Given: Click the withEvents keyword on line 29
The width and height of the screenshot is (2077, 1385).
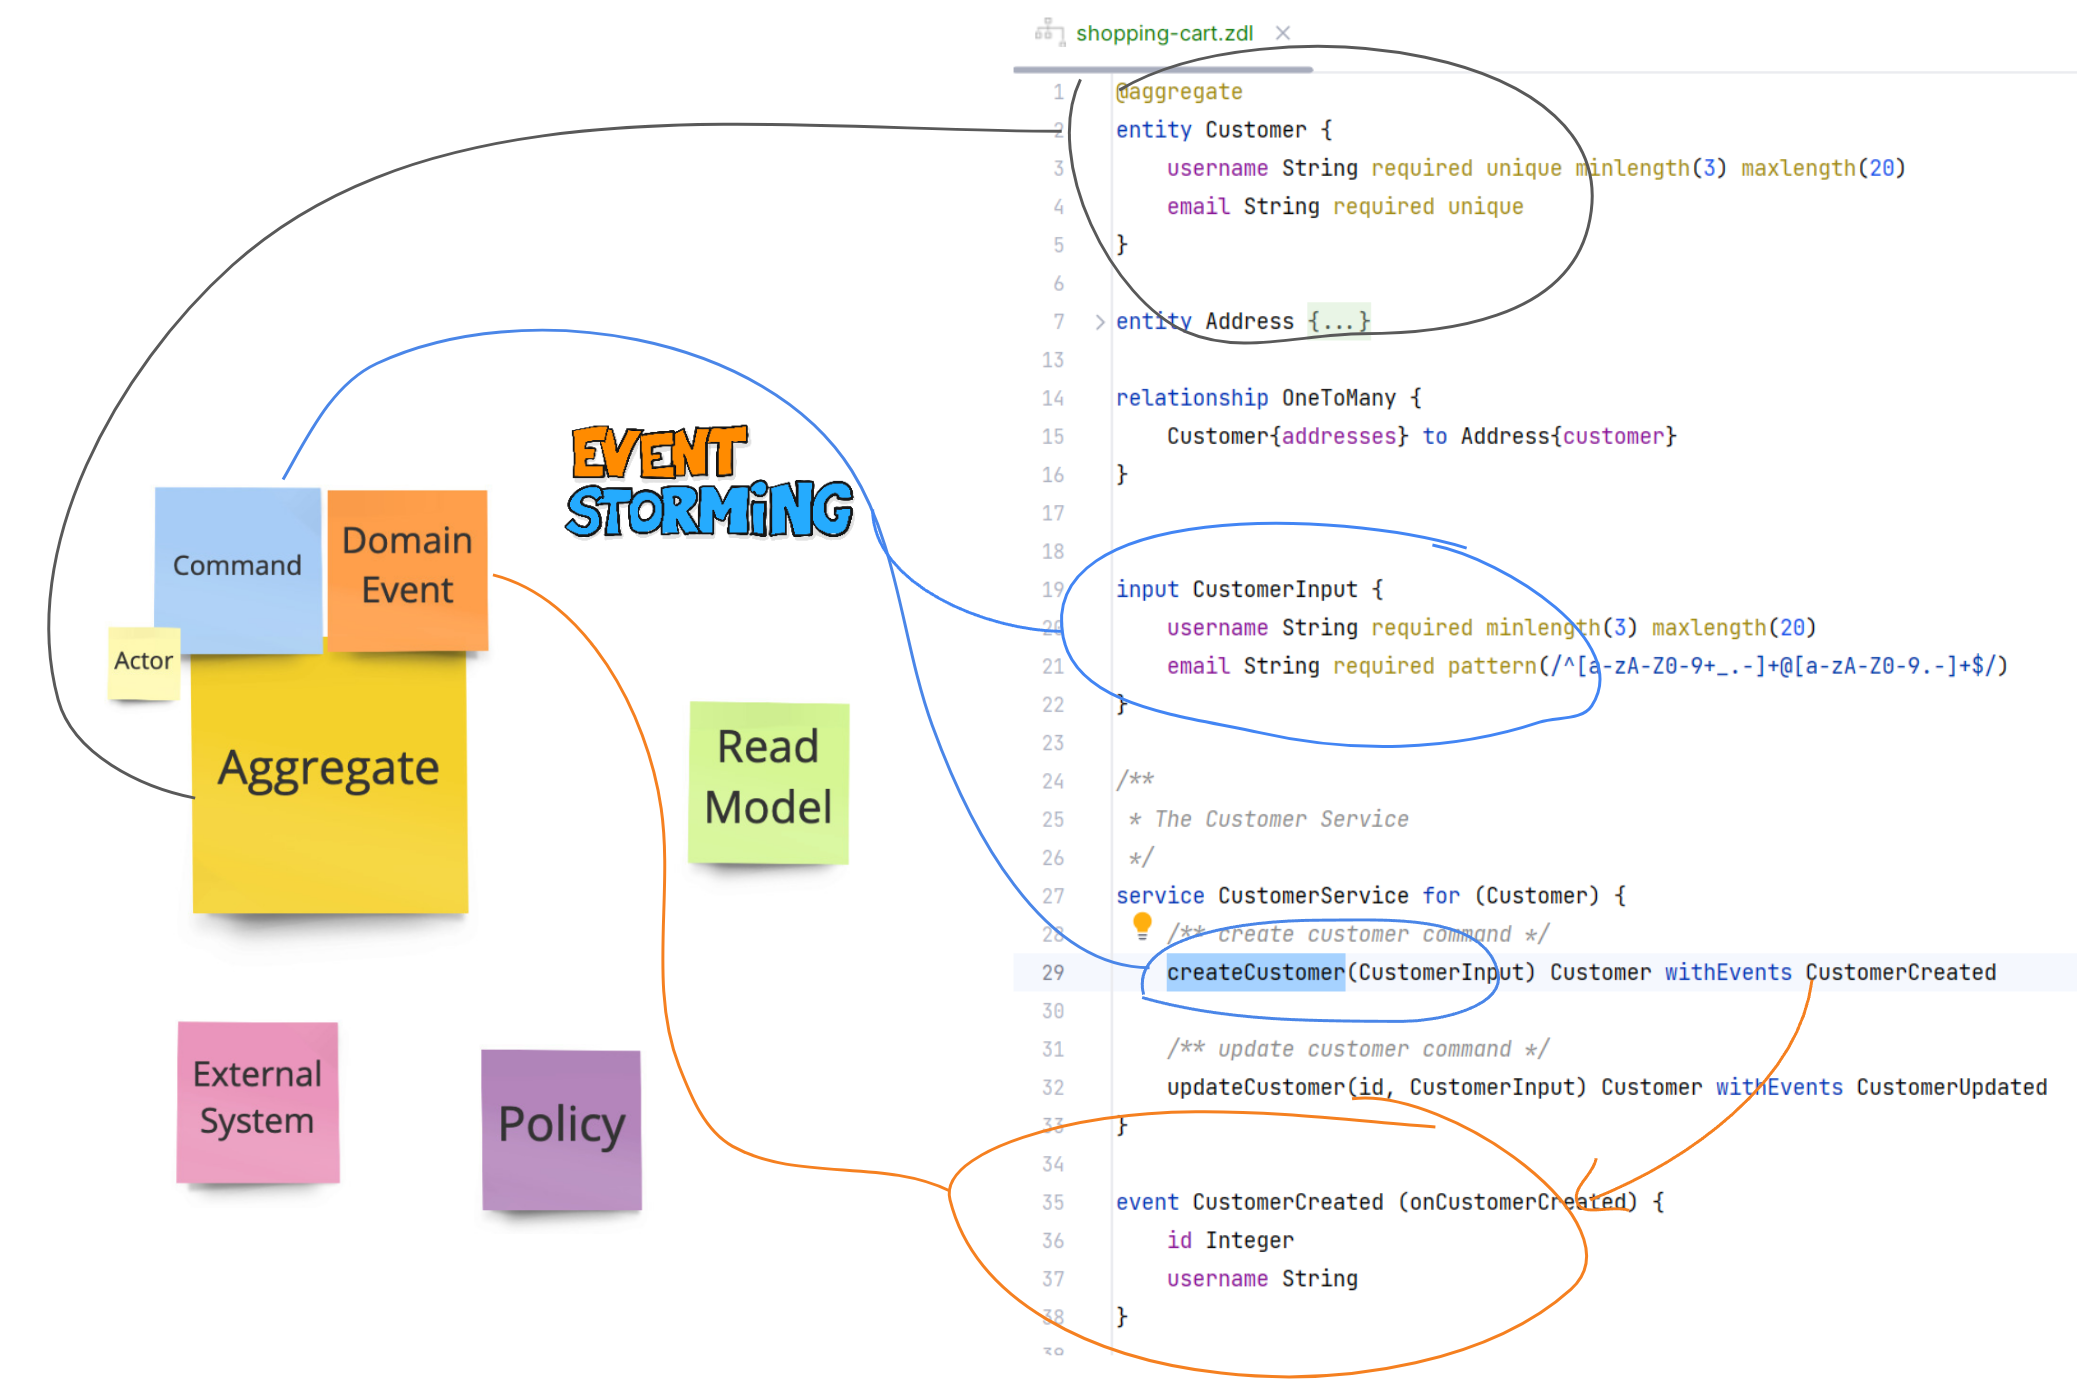Looking at the screenshot, I should click(x=1728, y=971).
